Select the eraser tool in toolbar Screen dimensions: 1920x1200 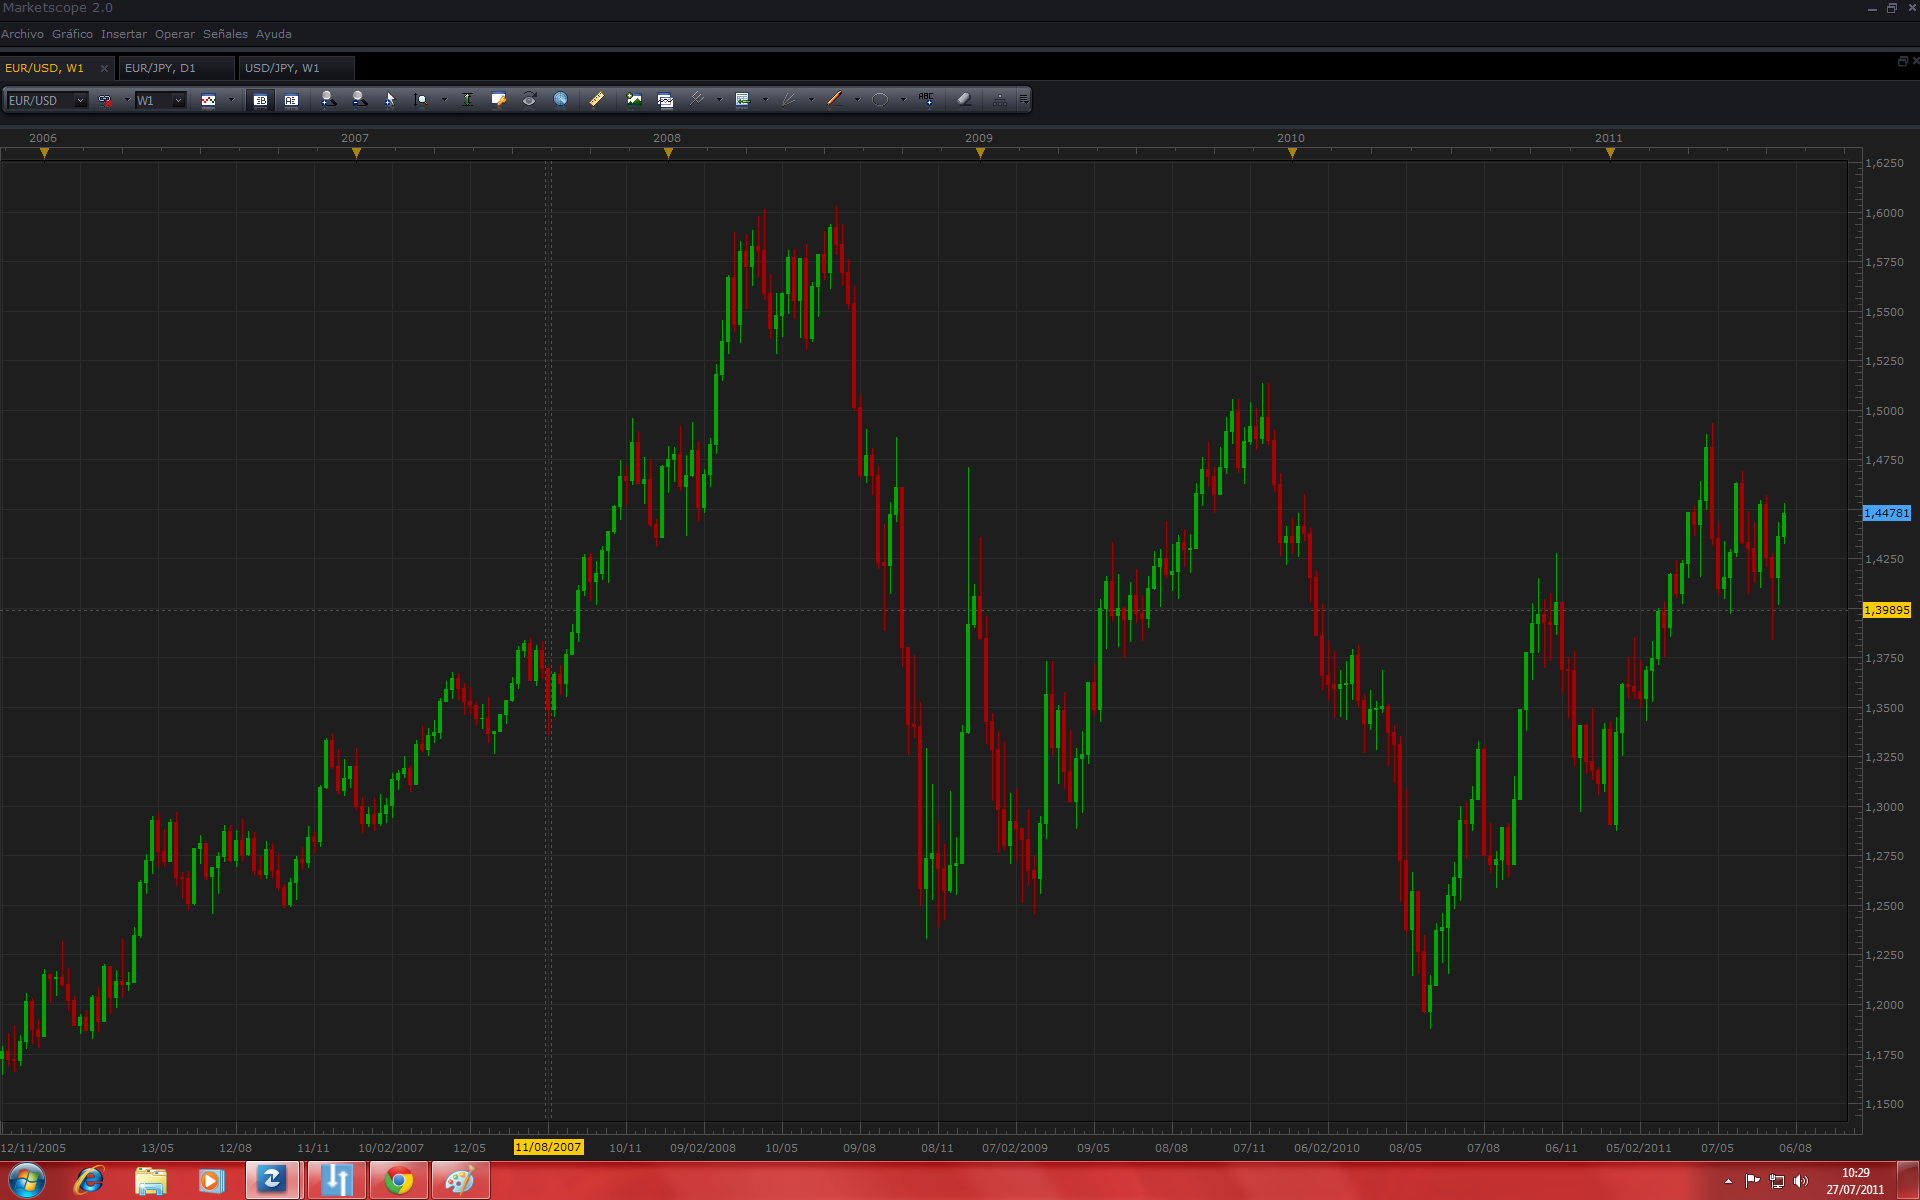coord(964,100)
